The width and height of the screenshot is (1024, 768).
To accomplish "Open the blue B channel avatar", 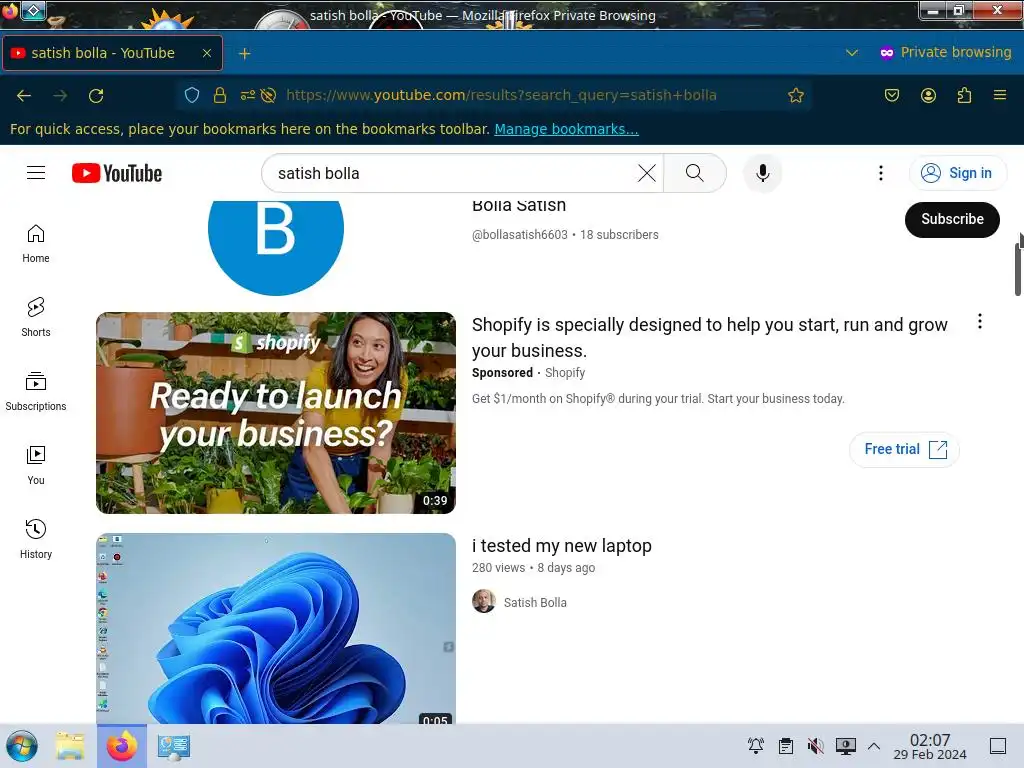I will coord(276,247).
